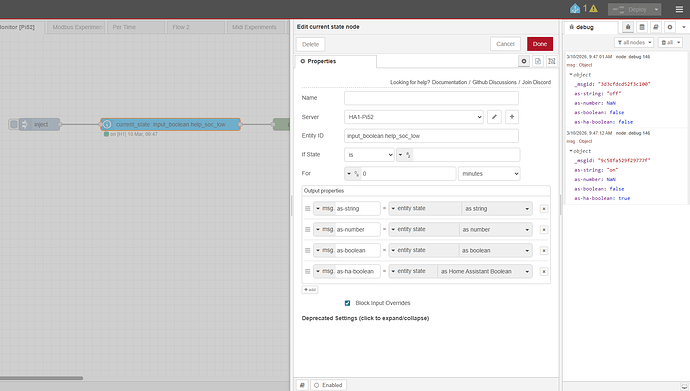690x391 pixels.
Task: Open the For value type selector
Action: click(x=353, y=174)
